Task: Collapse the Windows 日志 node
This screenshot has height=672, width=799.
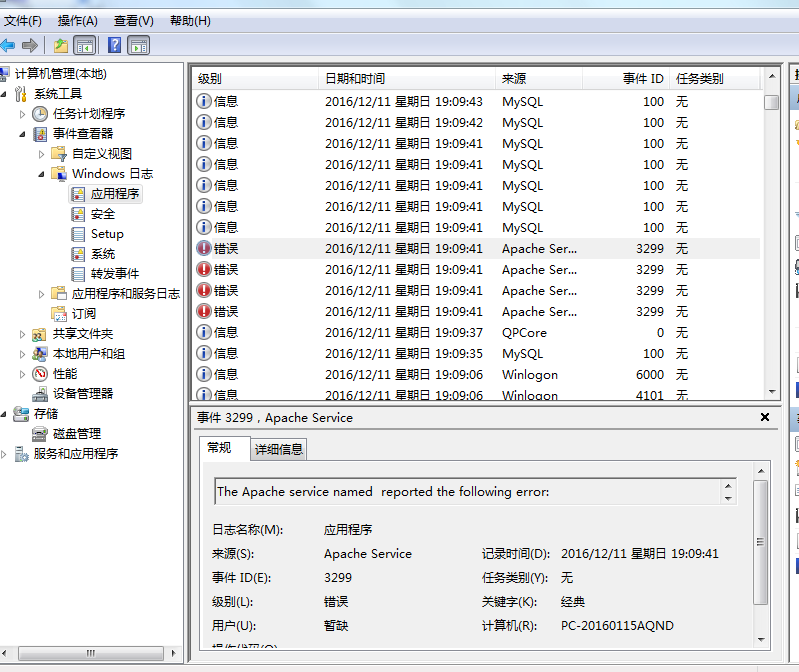Action: click(42, 174)
